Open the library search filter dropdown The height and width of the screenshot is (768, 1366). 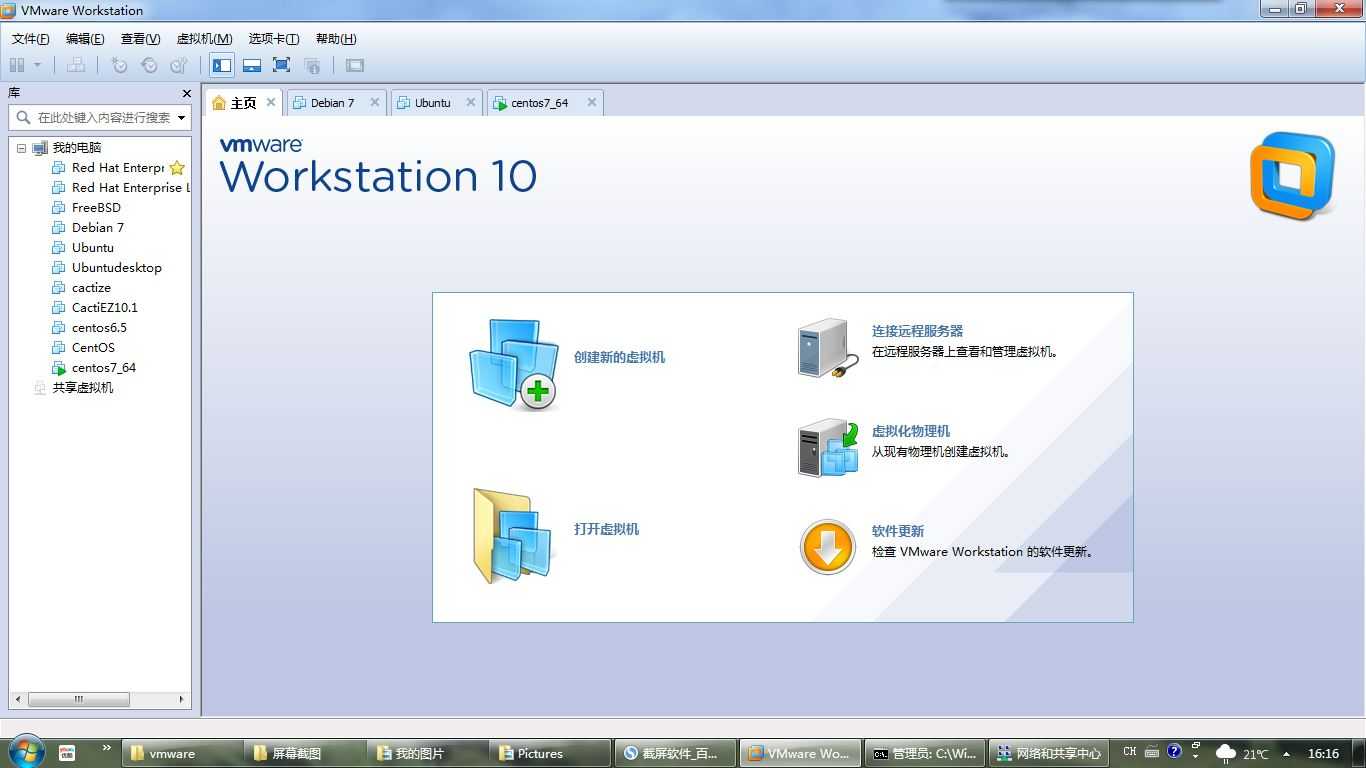(182, 117)
